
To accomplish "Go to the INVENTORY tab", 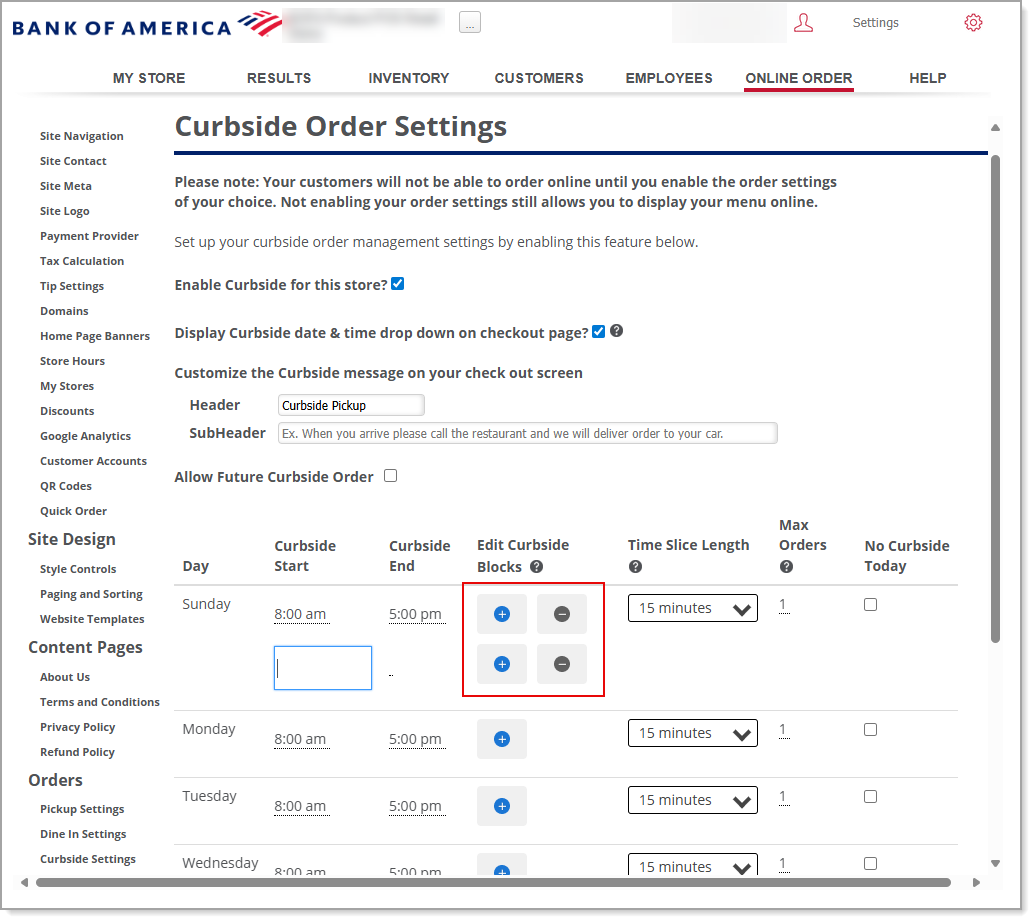I will tap(408, 78).
